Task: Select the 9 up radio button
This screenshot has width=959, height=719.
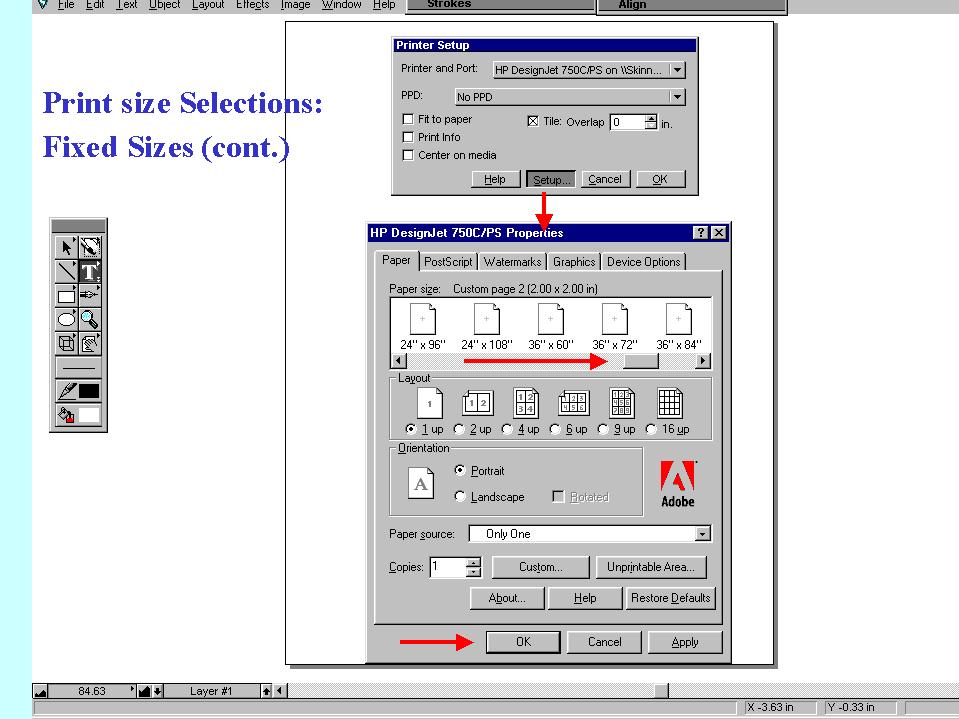Action: 603,429
